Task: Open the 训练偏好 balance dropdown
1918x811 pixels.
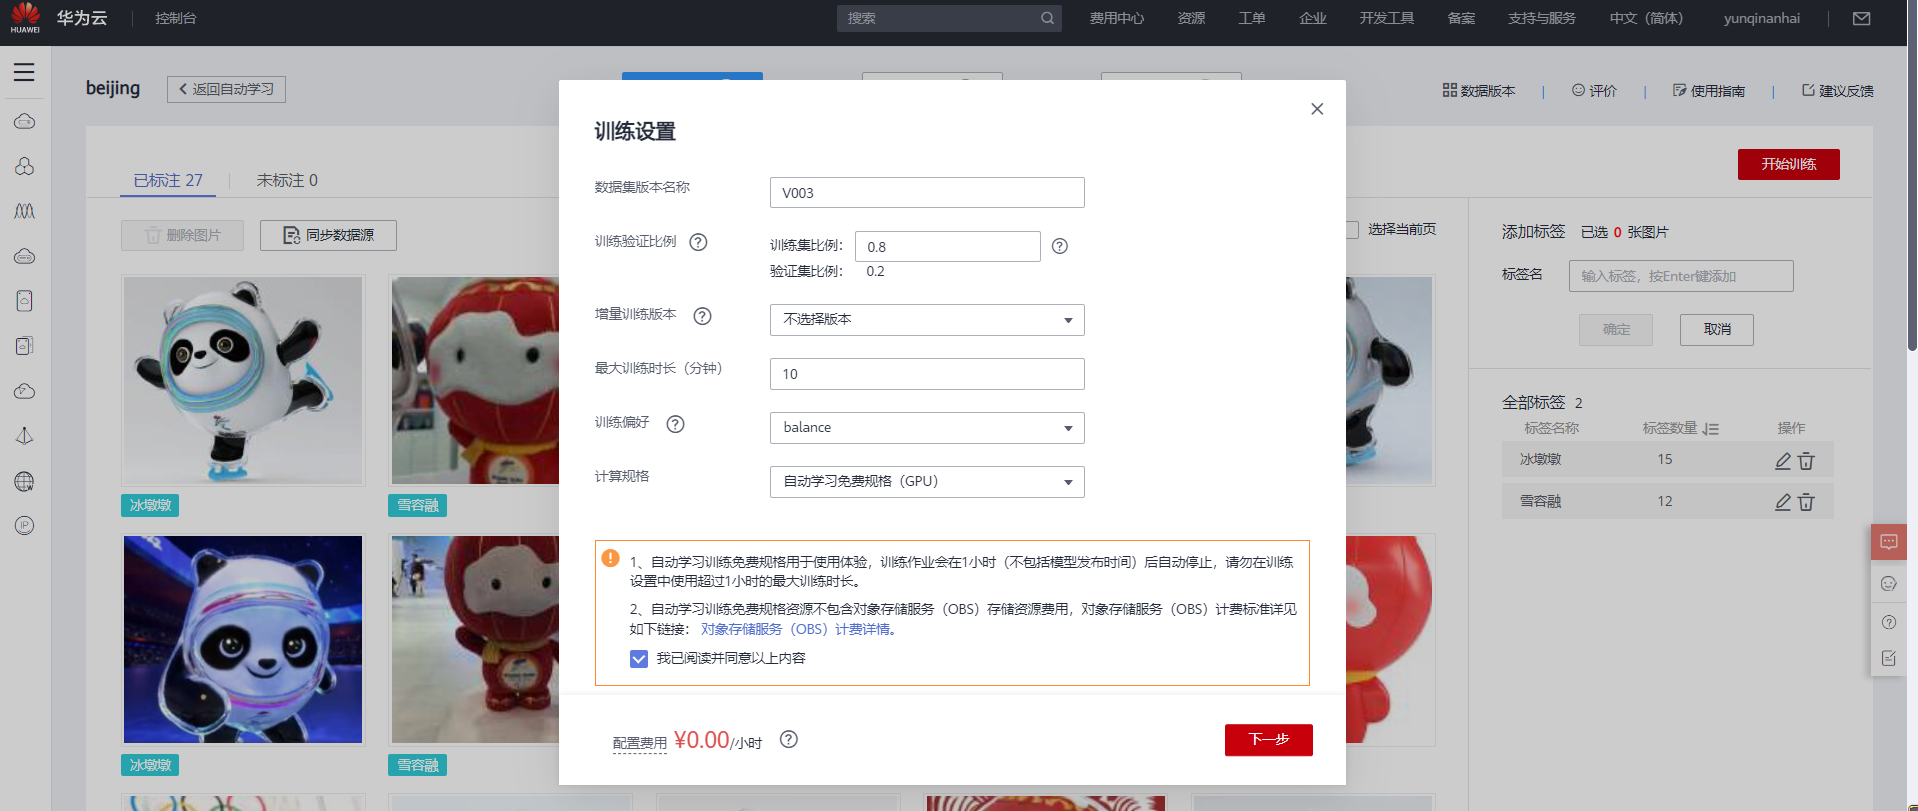Action: pyautogui.click(x=927, y=428)
